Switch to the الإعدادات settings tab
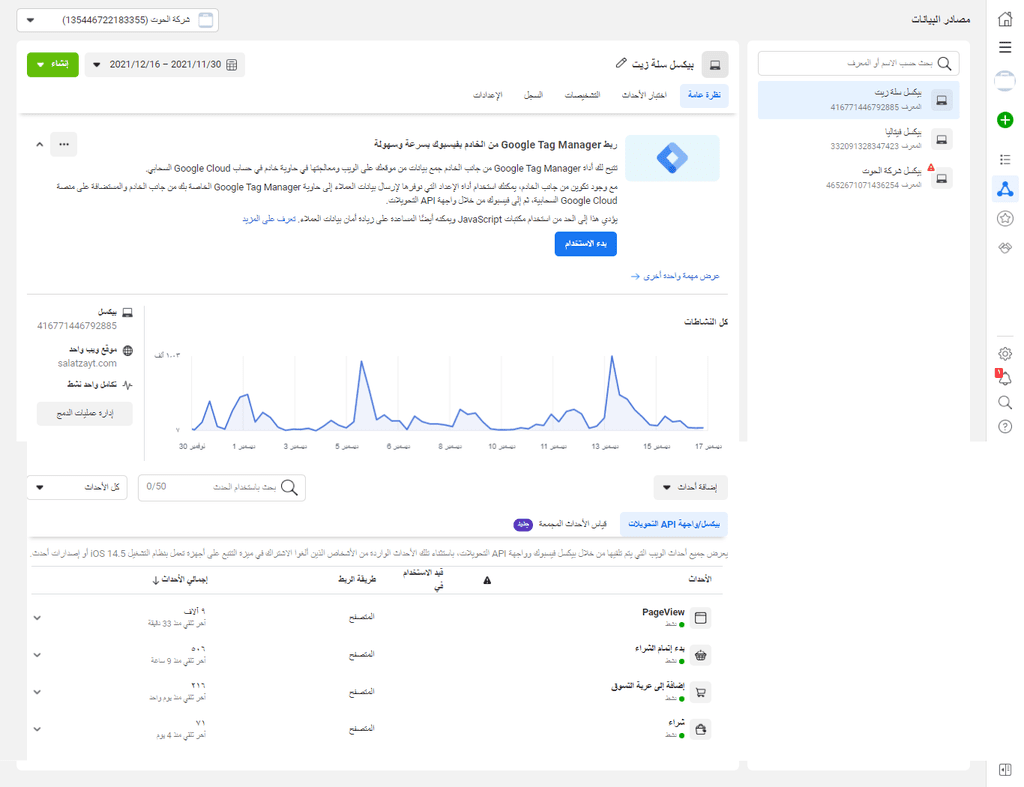This screenshot has width=1024, height=787. [488, 95]
